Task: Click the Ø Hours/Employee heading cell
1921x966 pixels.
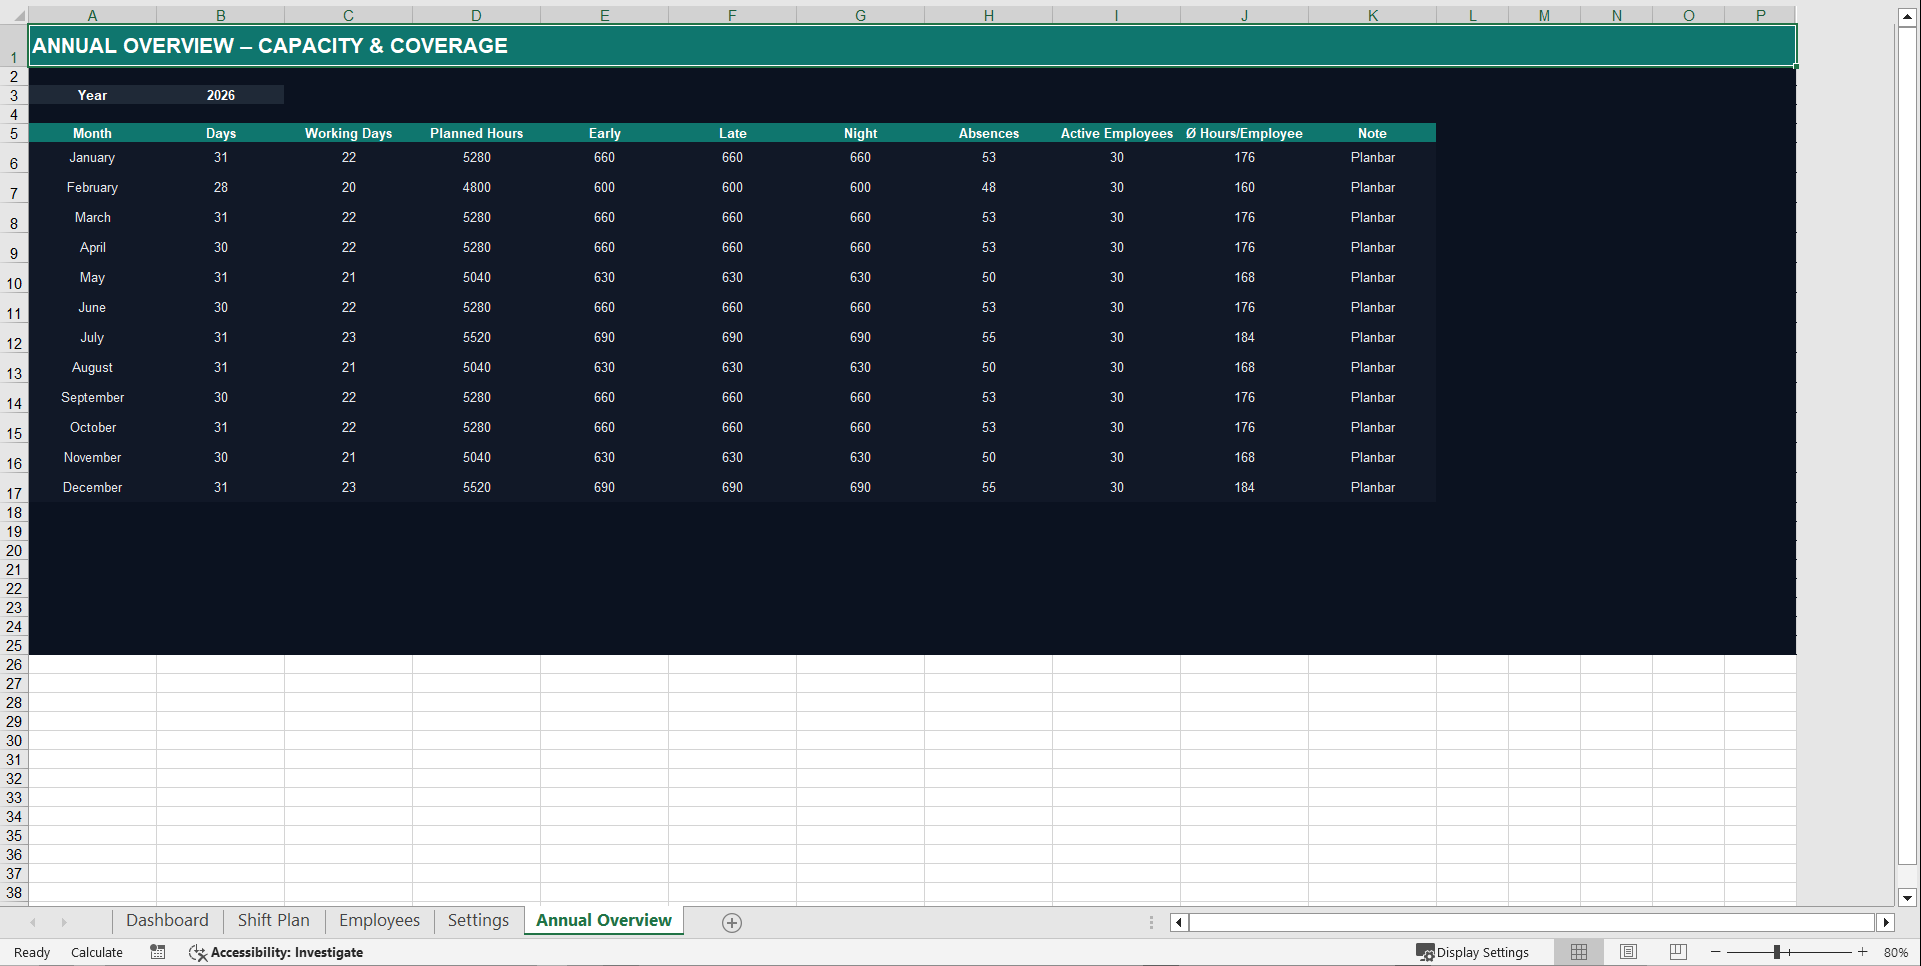Action: (1244, 133)
